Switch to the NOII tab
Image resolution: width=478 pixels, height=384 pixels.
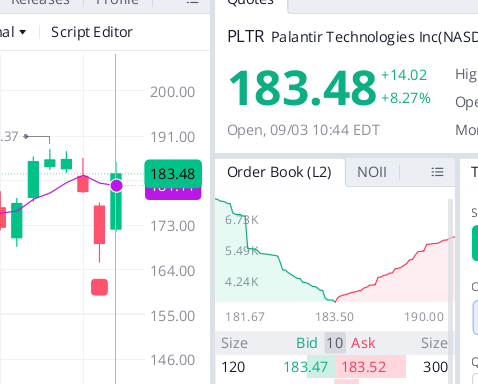pyautogui.click(x=372, y=172)
